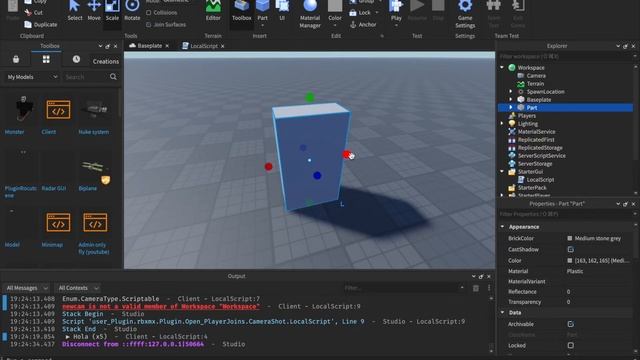
Task: Toggle the Toolbox panel button
Action: 242,11
